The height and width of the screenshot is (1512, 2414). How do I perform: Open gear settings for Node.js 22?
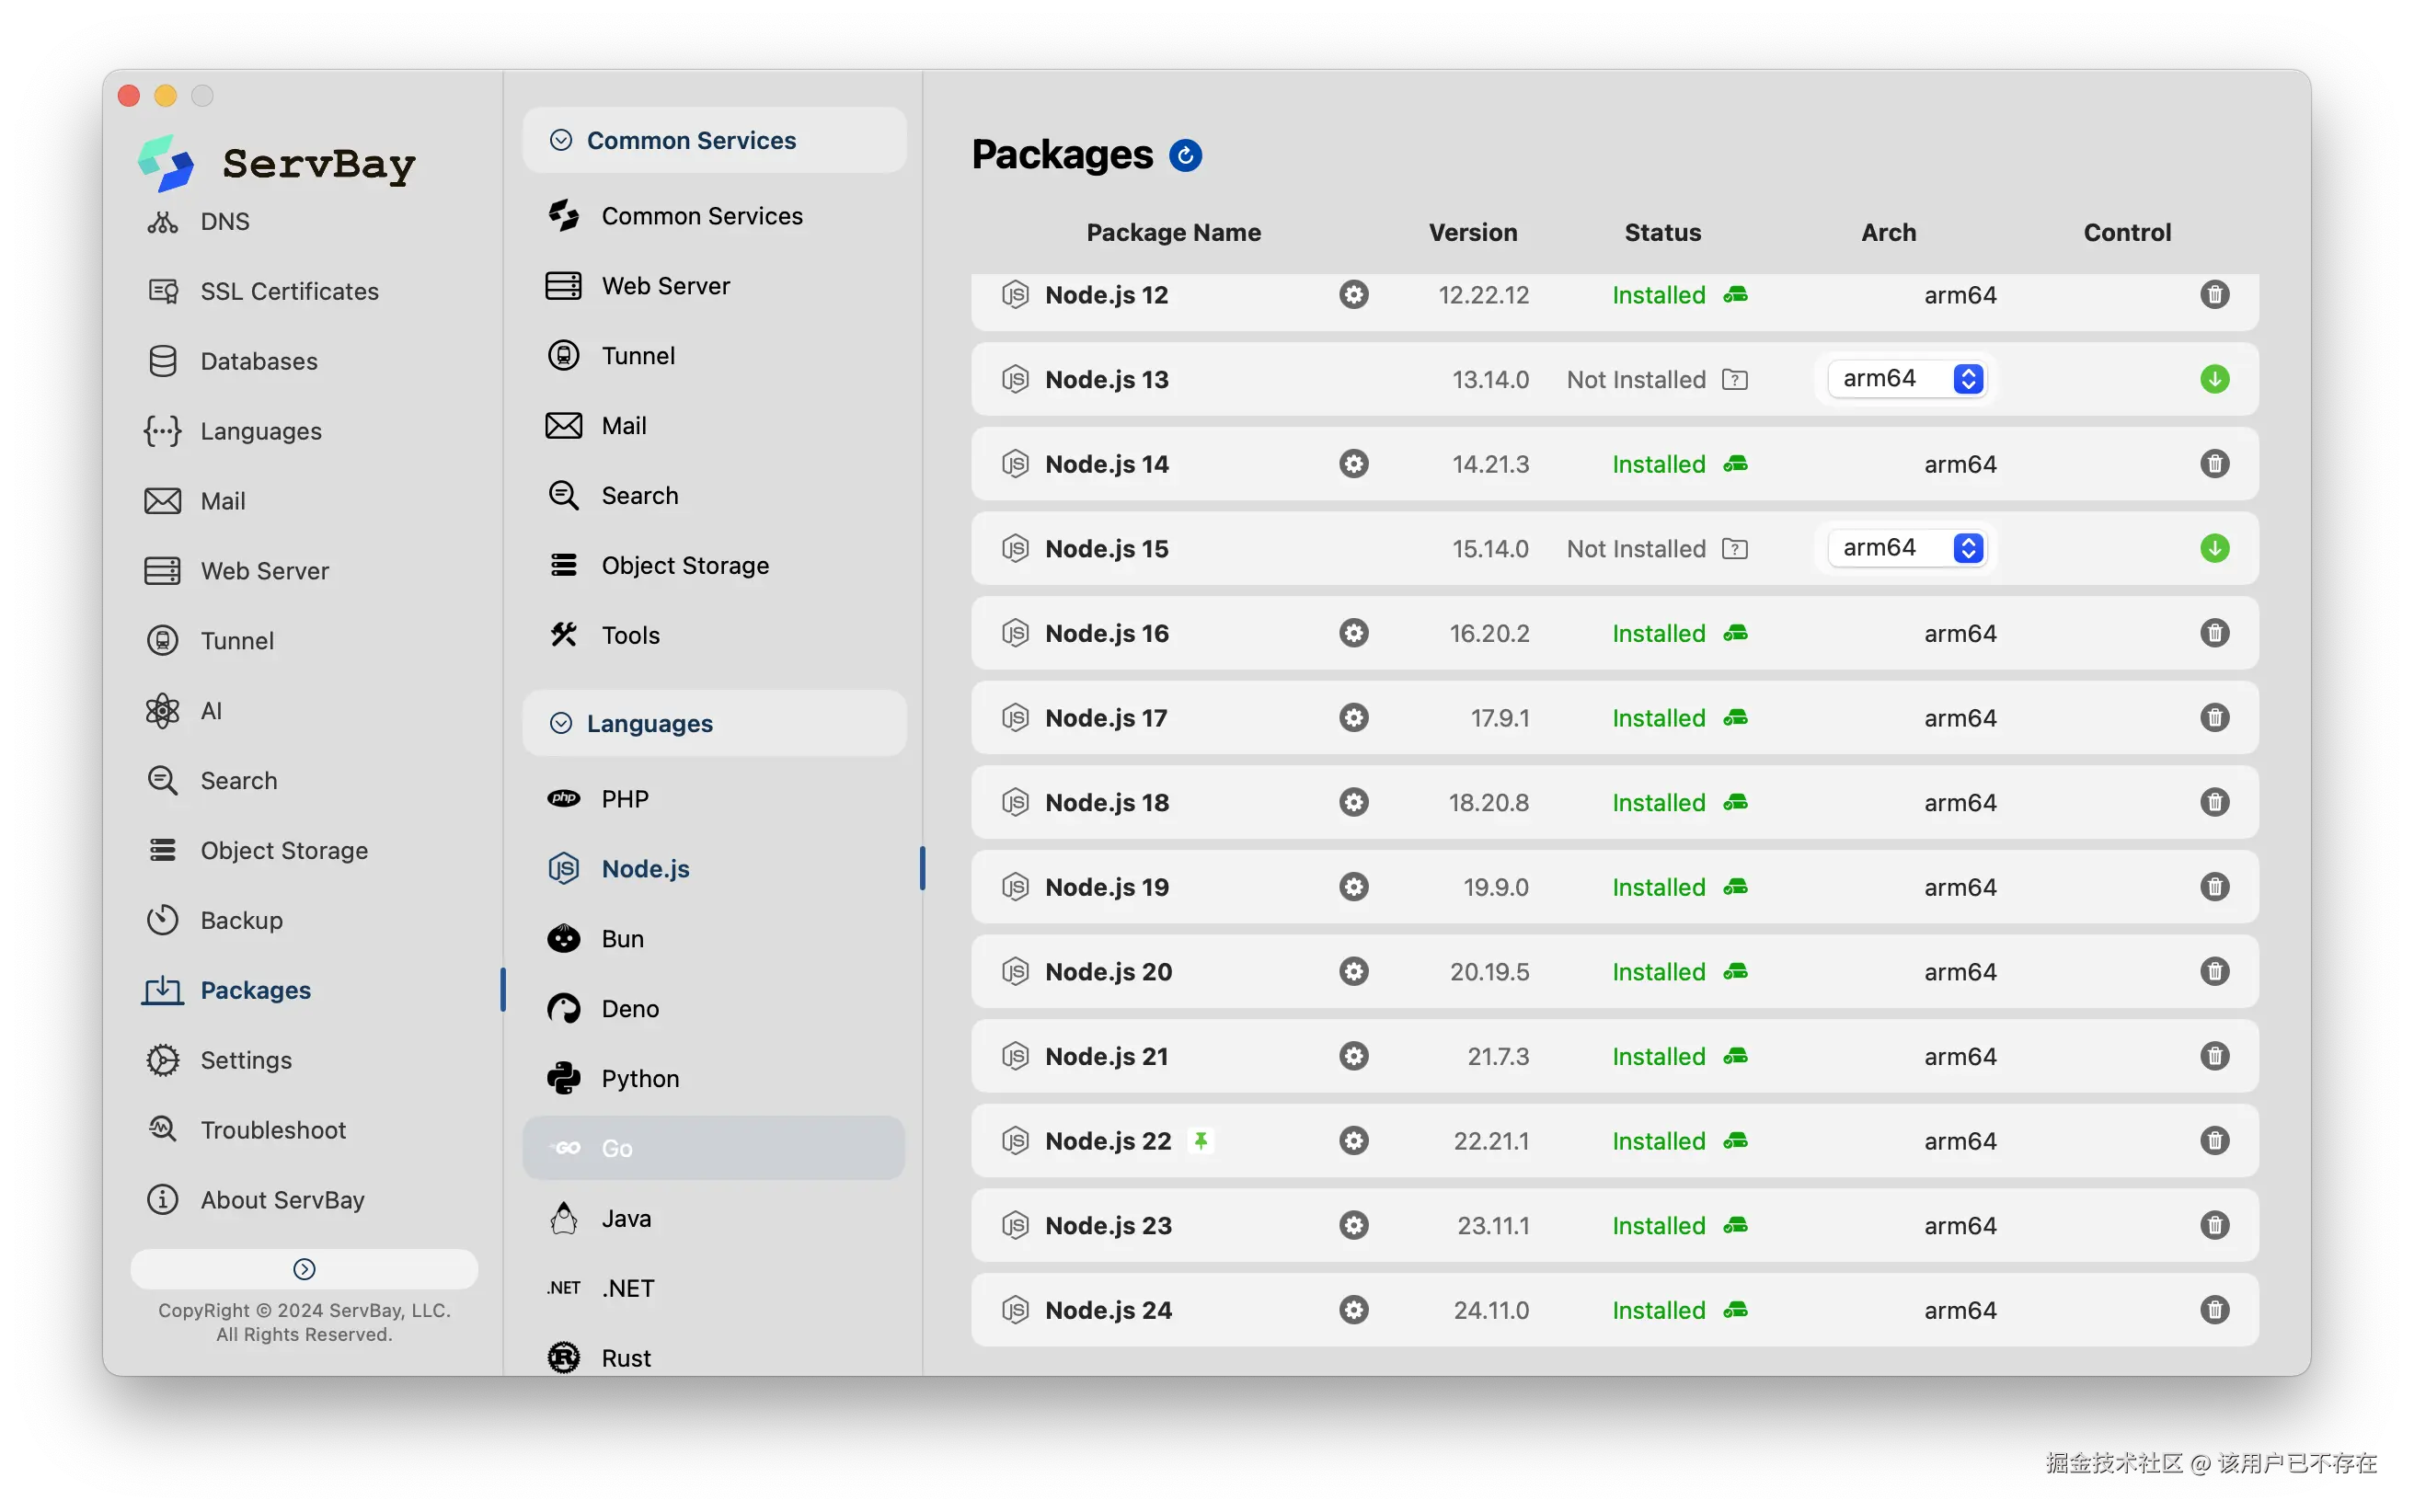click(x=1353, y=1141)
